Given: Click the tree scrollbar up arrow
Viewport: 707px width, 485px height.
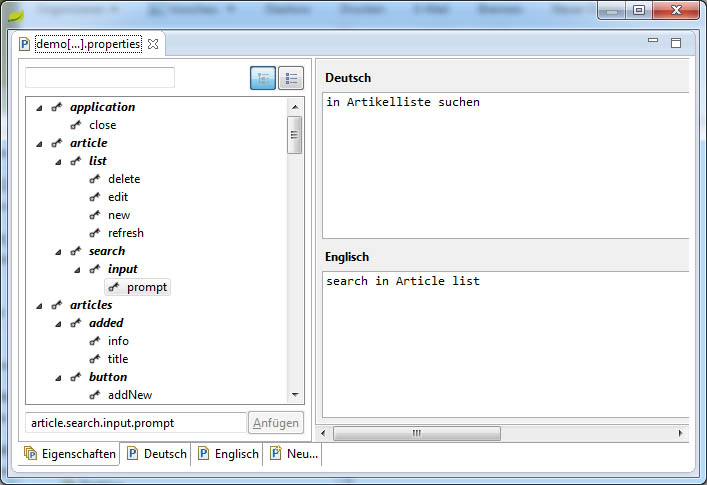Looking at the screenshot, I should click(x=295, y=107).
